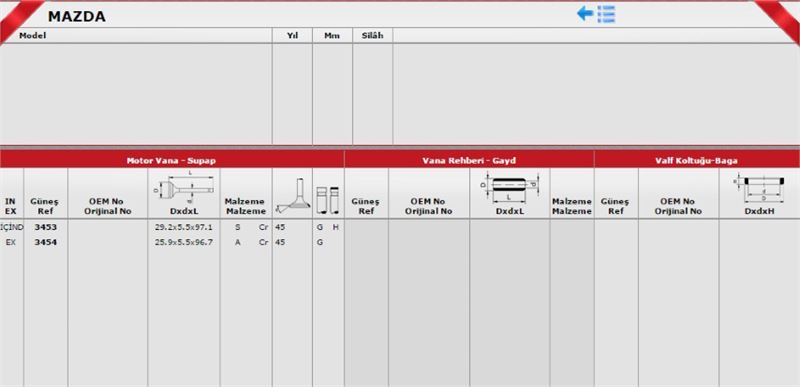Click the İÇİND row label
Screen dimensions: 800x387
[12, 227]
